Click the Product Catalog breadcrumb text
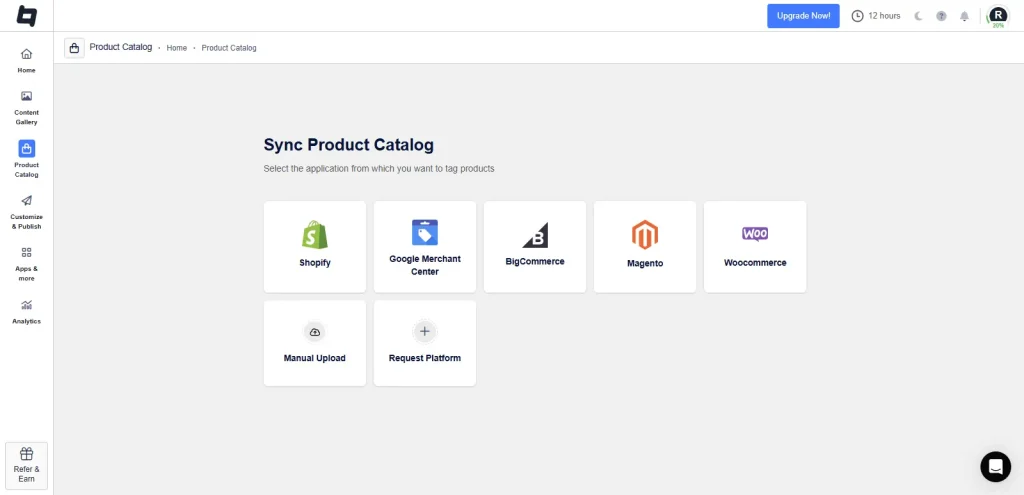Screen dimensions: 1024x495 pyautogui.click(x=229, y=48)
